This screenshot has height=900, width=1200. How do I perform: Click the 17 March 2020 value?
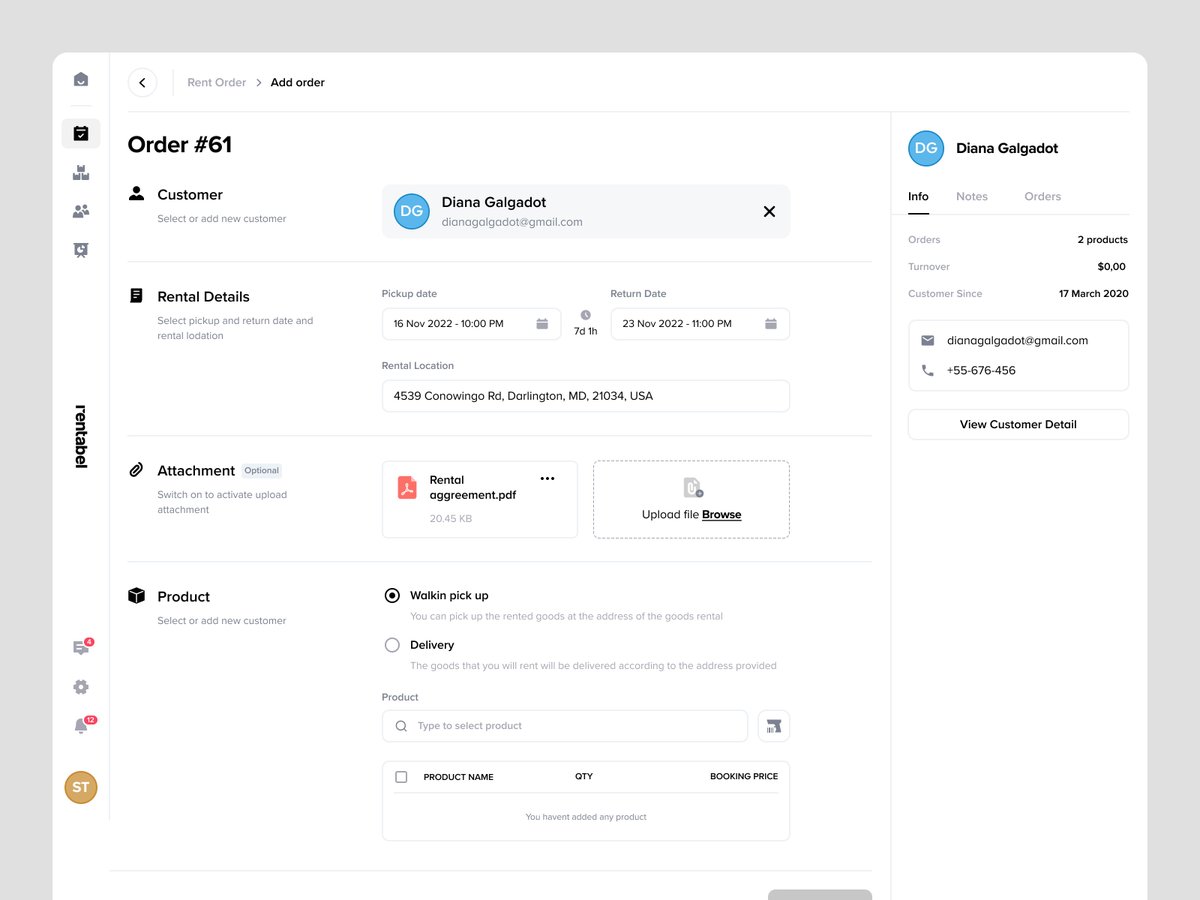(x=1094, y=294)
